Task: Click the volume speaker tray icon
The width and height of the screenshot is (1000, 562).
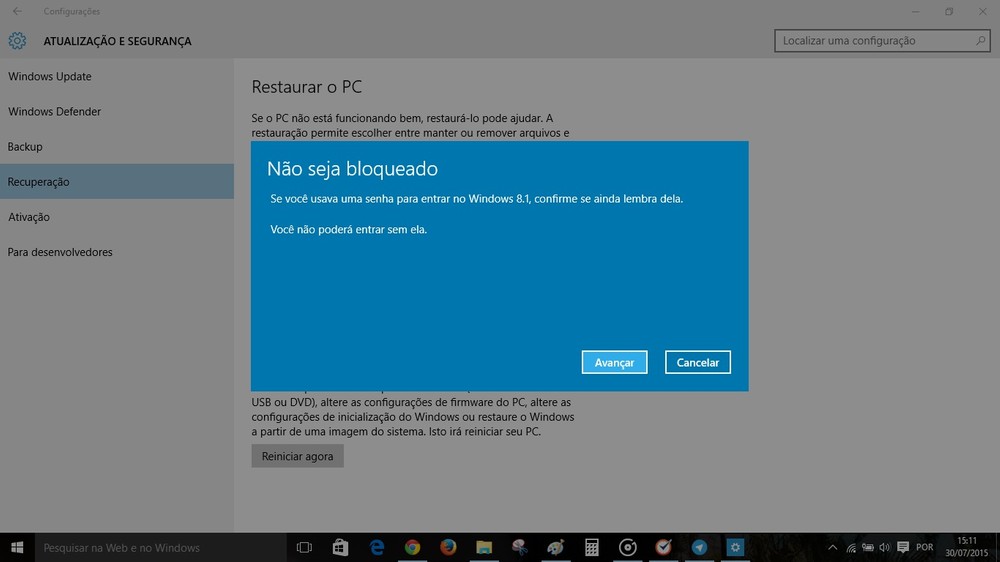Action: click(x=885, y=547)
